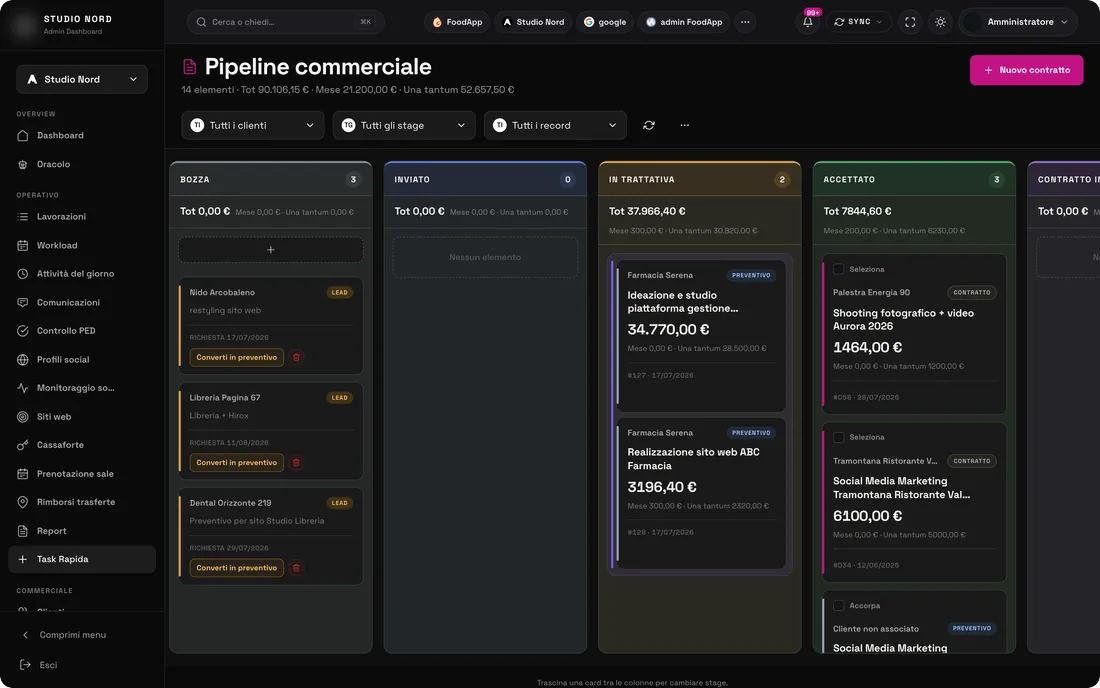Check Seleziona on Palestra Energia 90 card
1100x688 pixels.
(x=838, y=269)
